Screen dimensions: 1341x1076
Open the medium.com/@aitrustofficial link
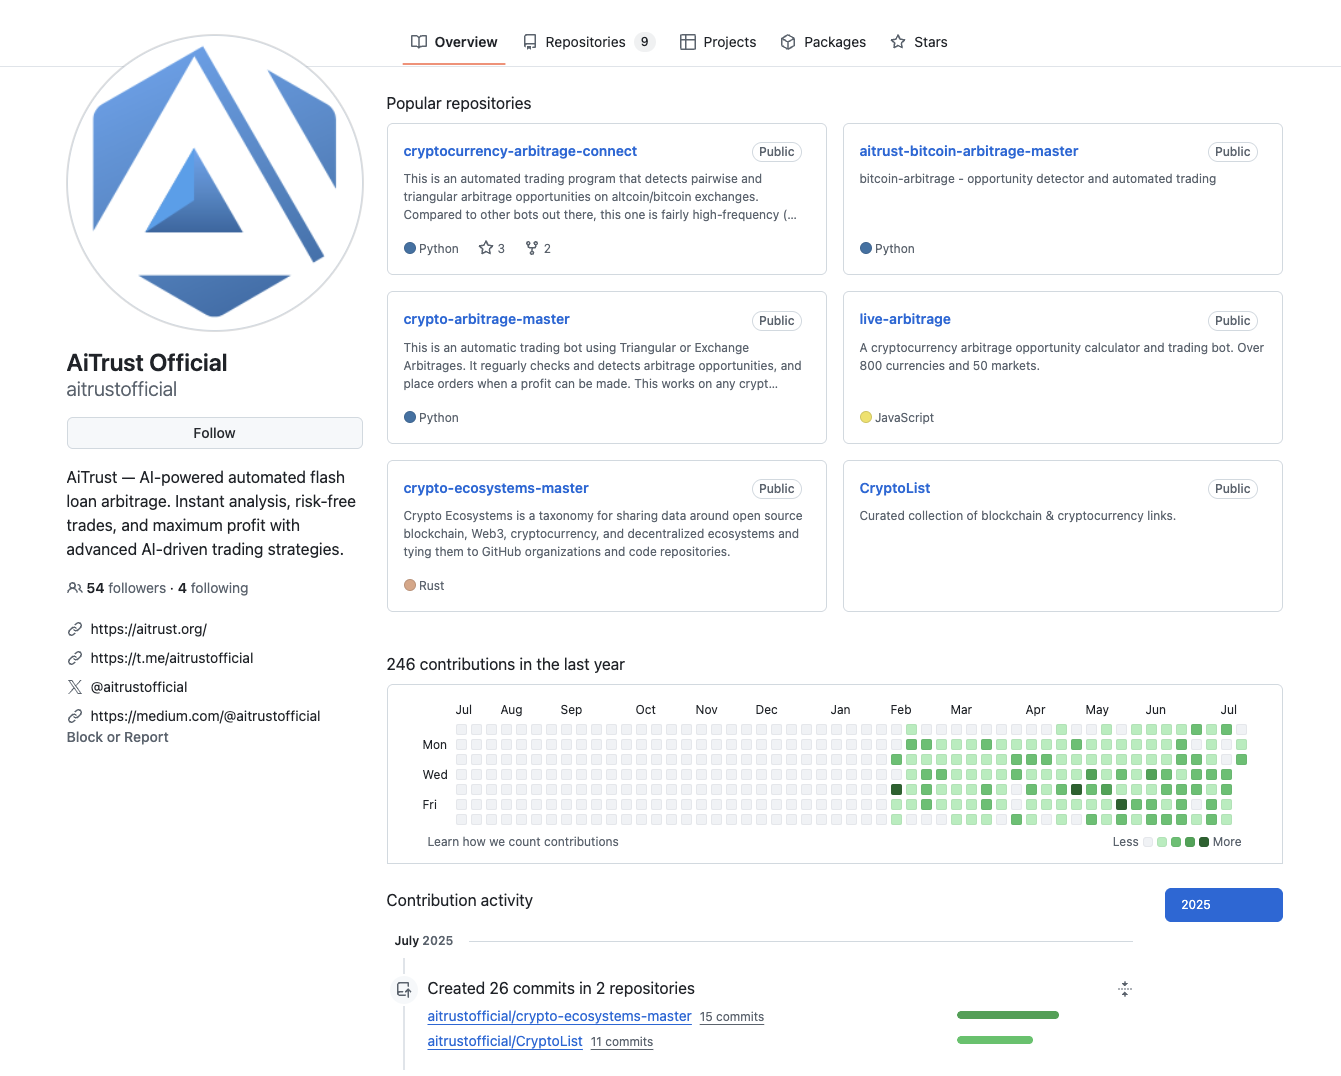[206, 716]
